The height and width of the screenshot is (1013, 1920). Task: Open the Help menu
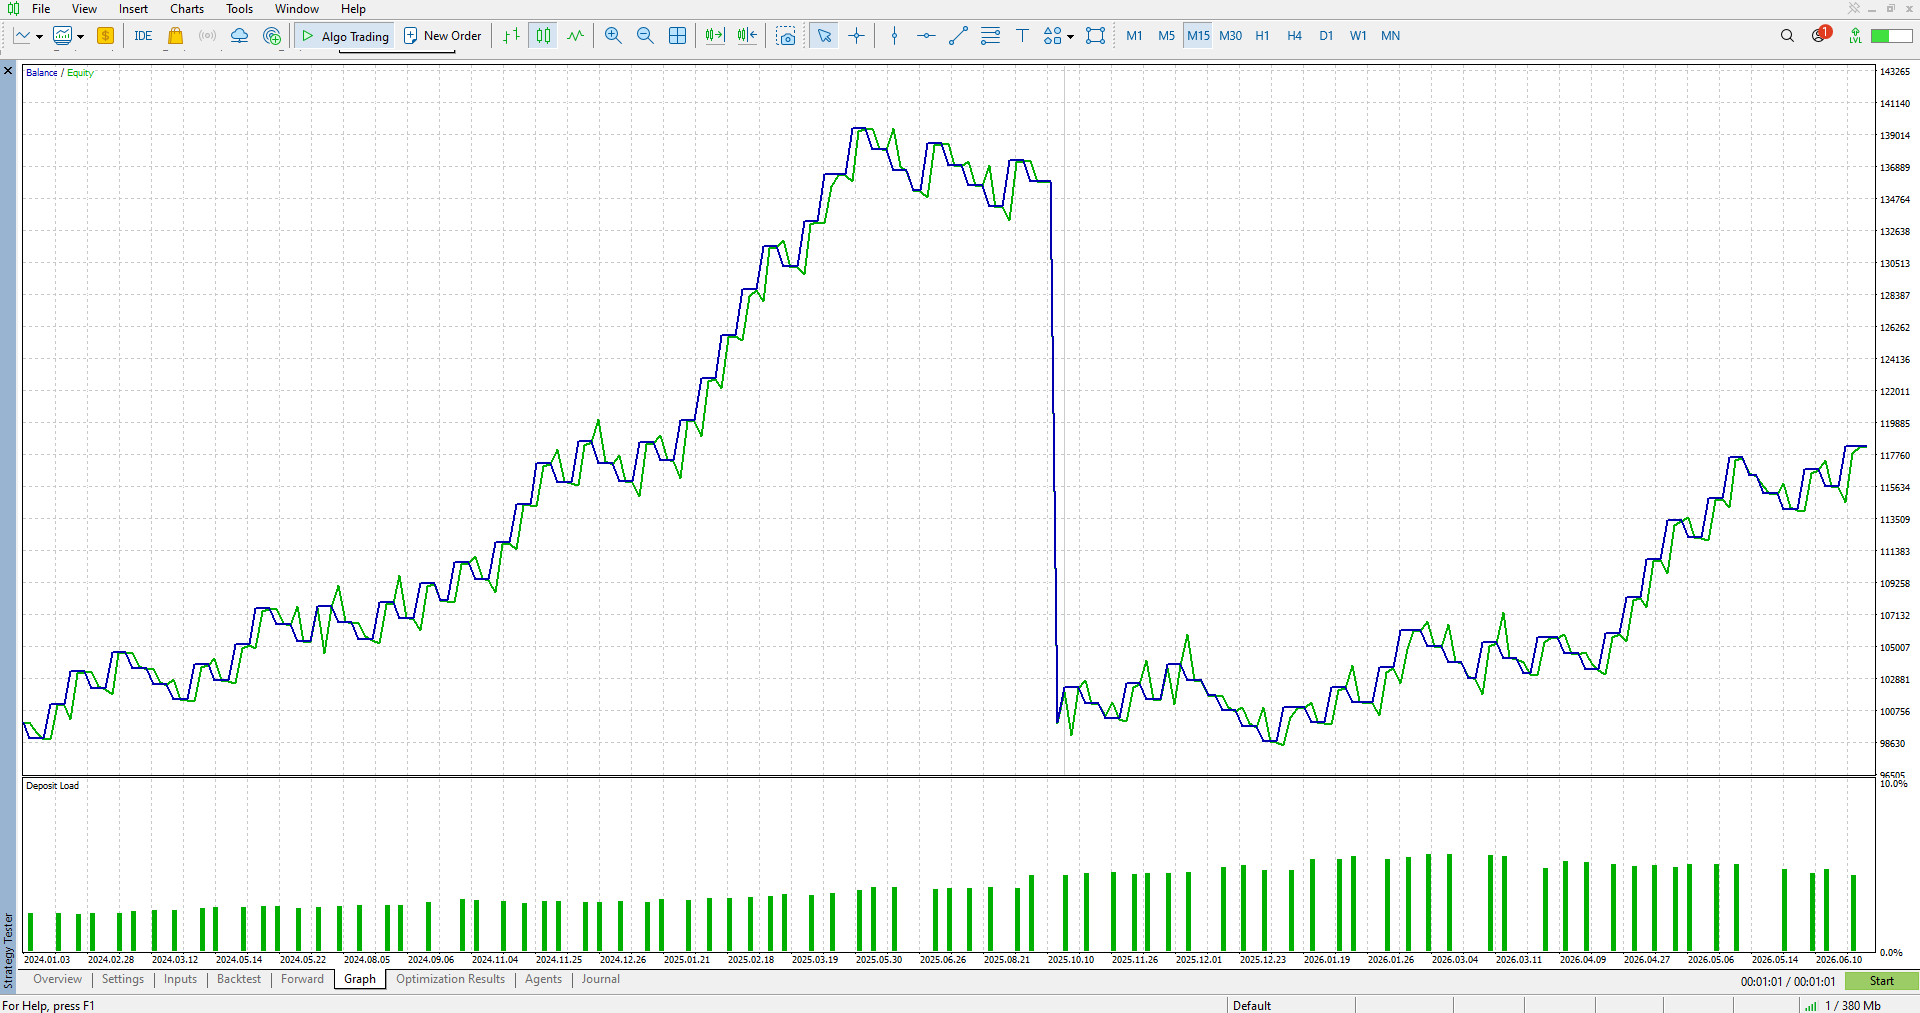pyautogui.click(x=353, y=9)
